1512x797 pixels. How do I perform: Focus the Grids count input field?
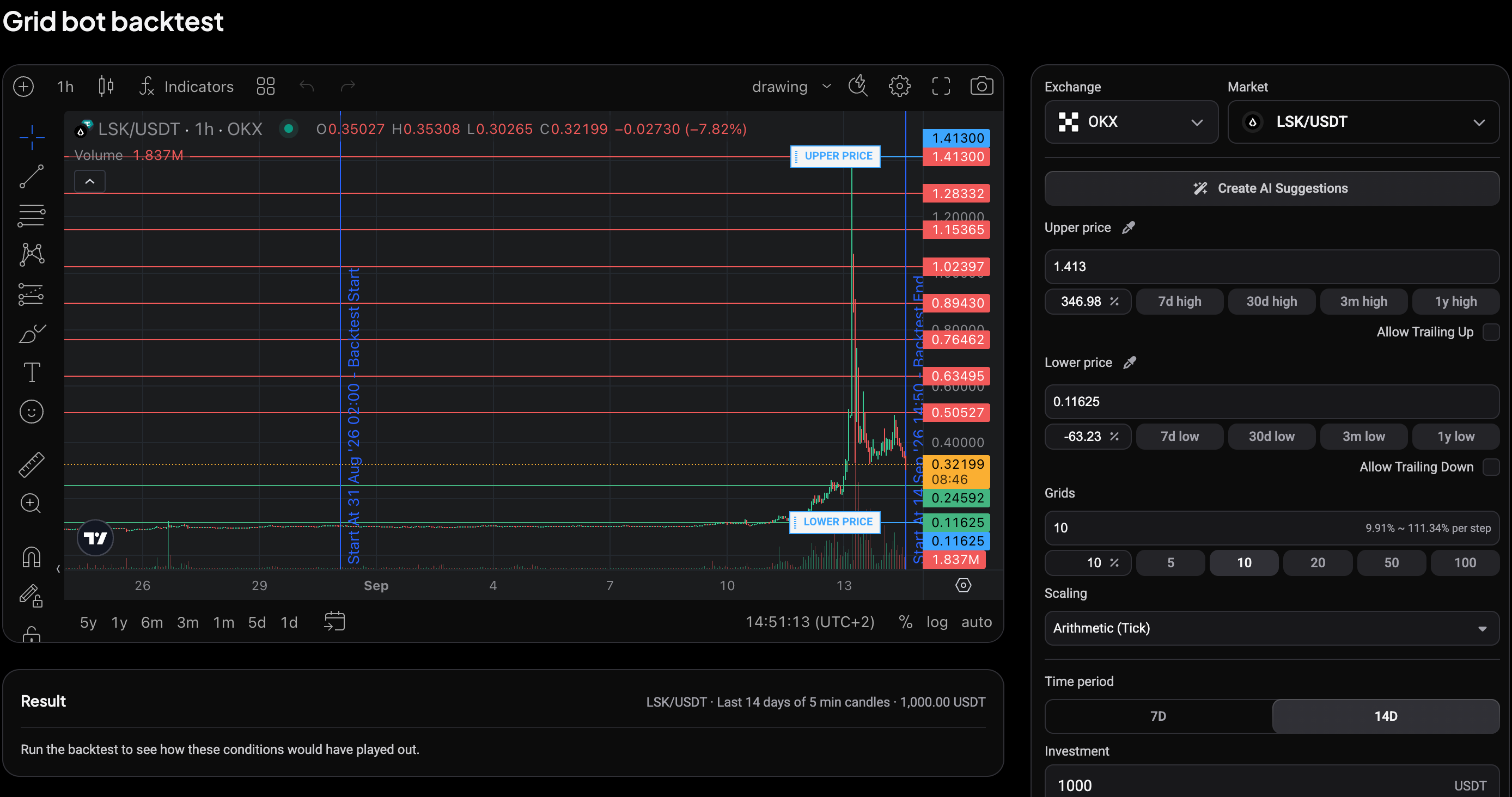(x=1272, y=527)
